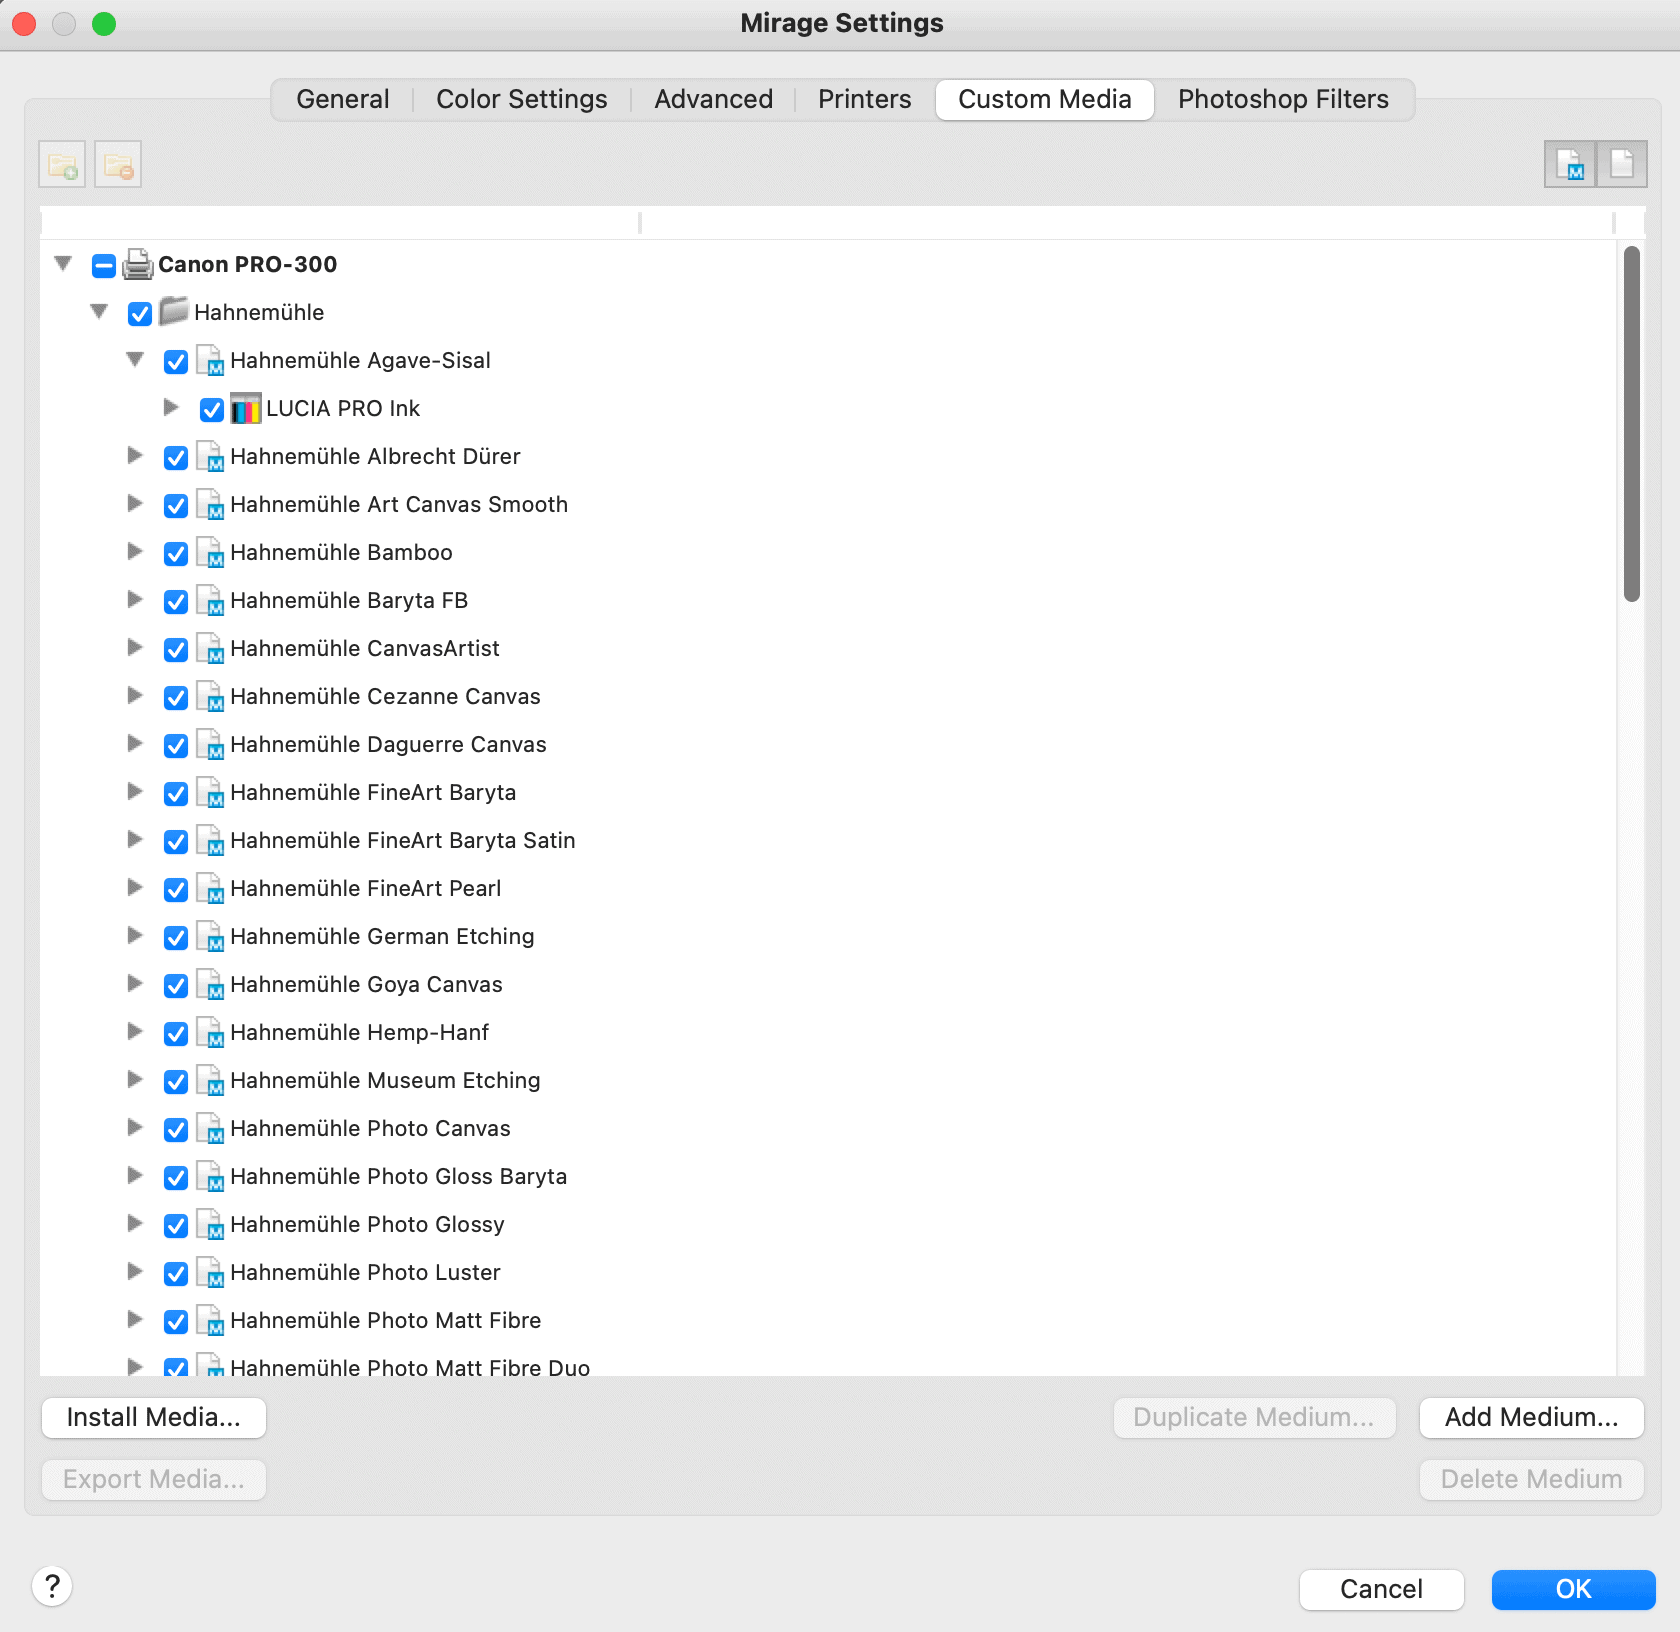This screenshot has height=1632, width=1680.
Task: Click the media icon beside FineArt Baryta Satin
Action: [210, 840]
